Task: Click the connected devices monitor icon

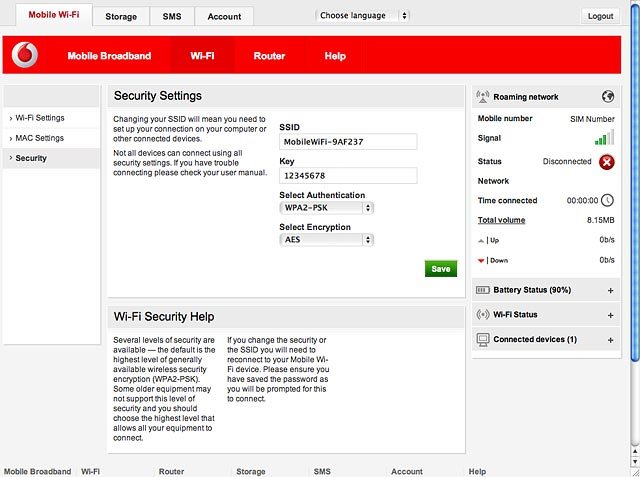Action: click(x=483, y=340)
